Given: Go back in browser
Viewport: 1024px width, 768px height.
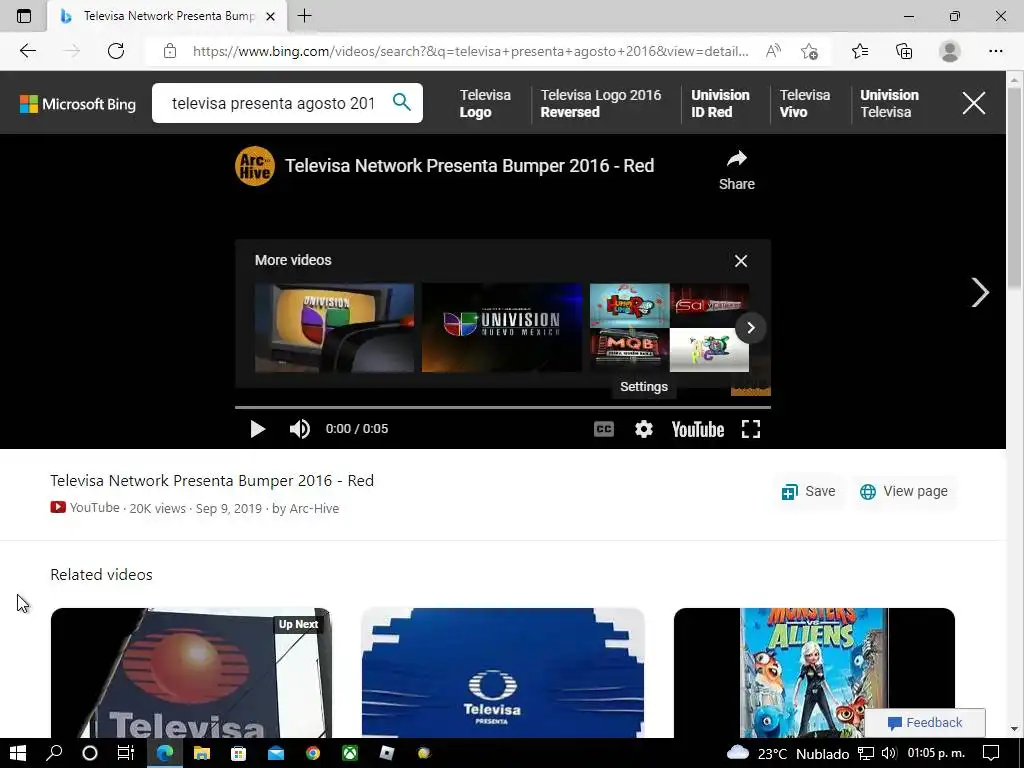Looking at the screenshot, I should click(27, 51).
